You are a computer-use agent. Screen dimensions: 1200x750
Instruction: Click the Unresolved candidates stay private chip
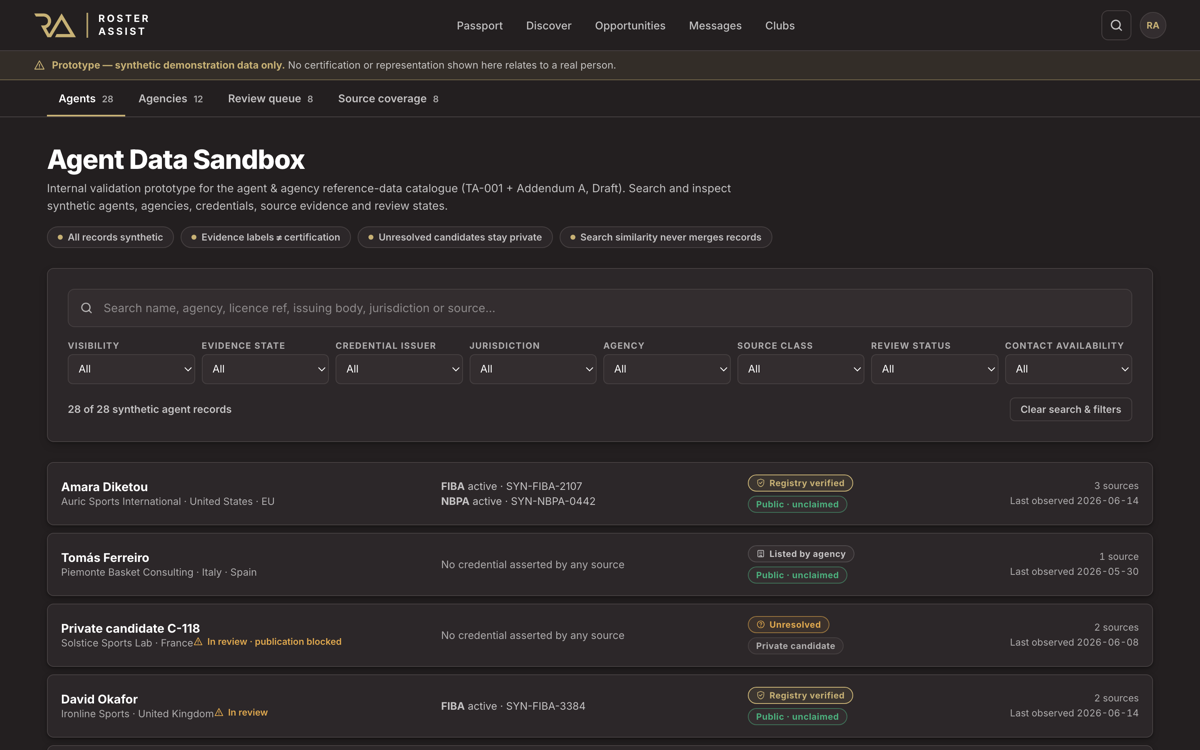(x=455, y=237)
